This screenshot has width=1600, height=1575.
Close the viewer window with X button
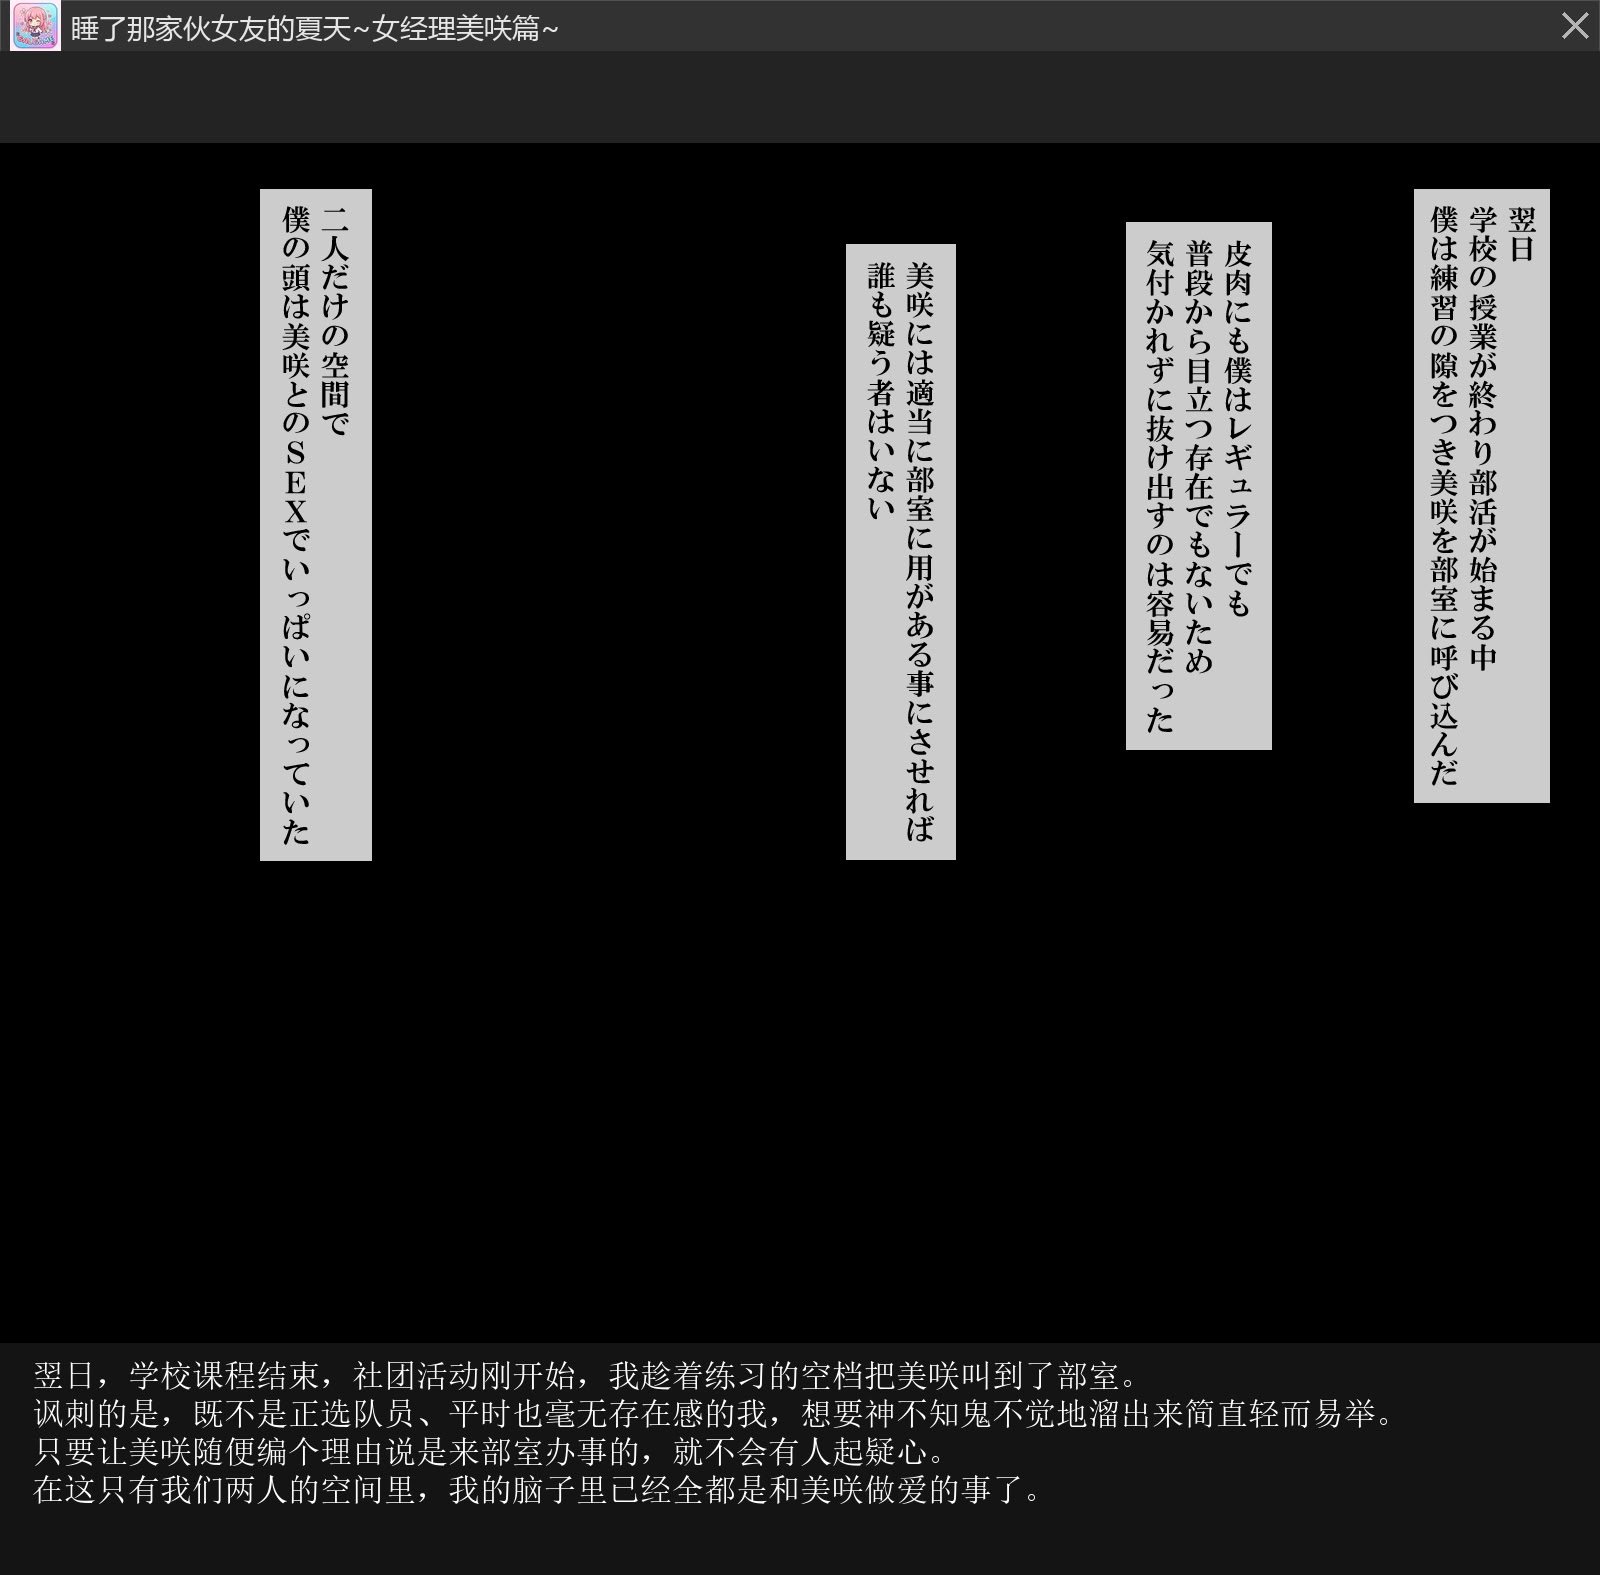click(x=1574, y=26)
